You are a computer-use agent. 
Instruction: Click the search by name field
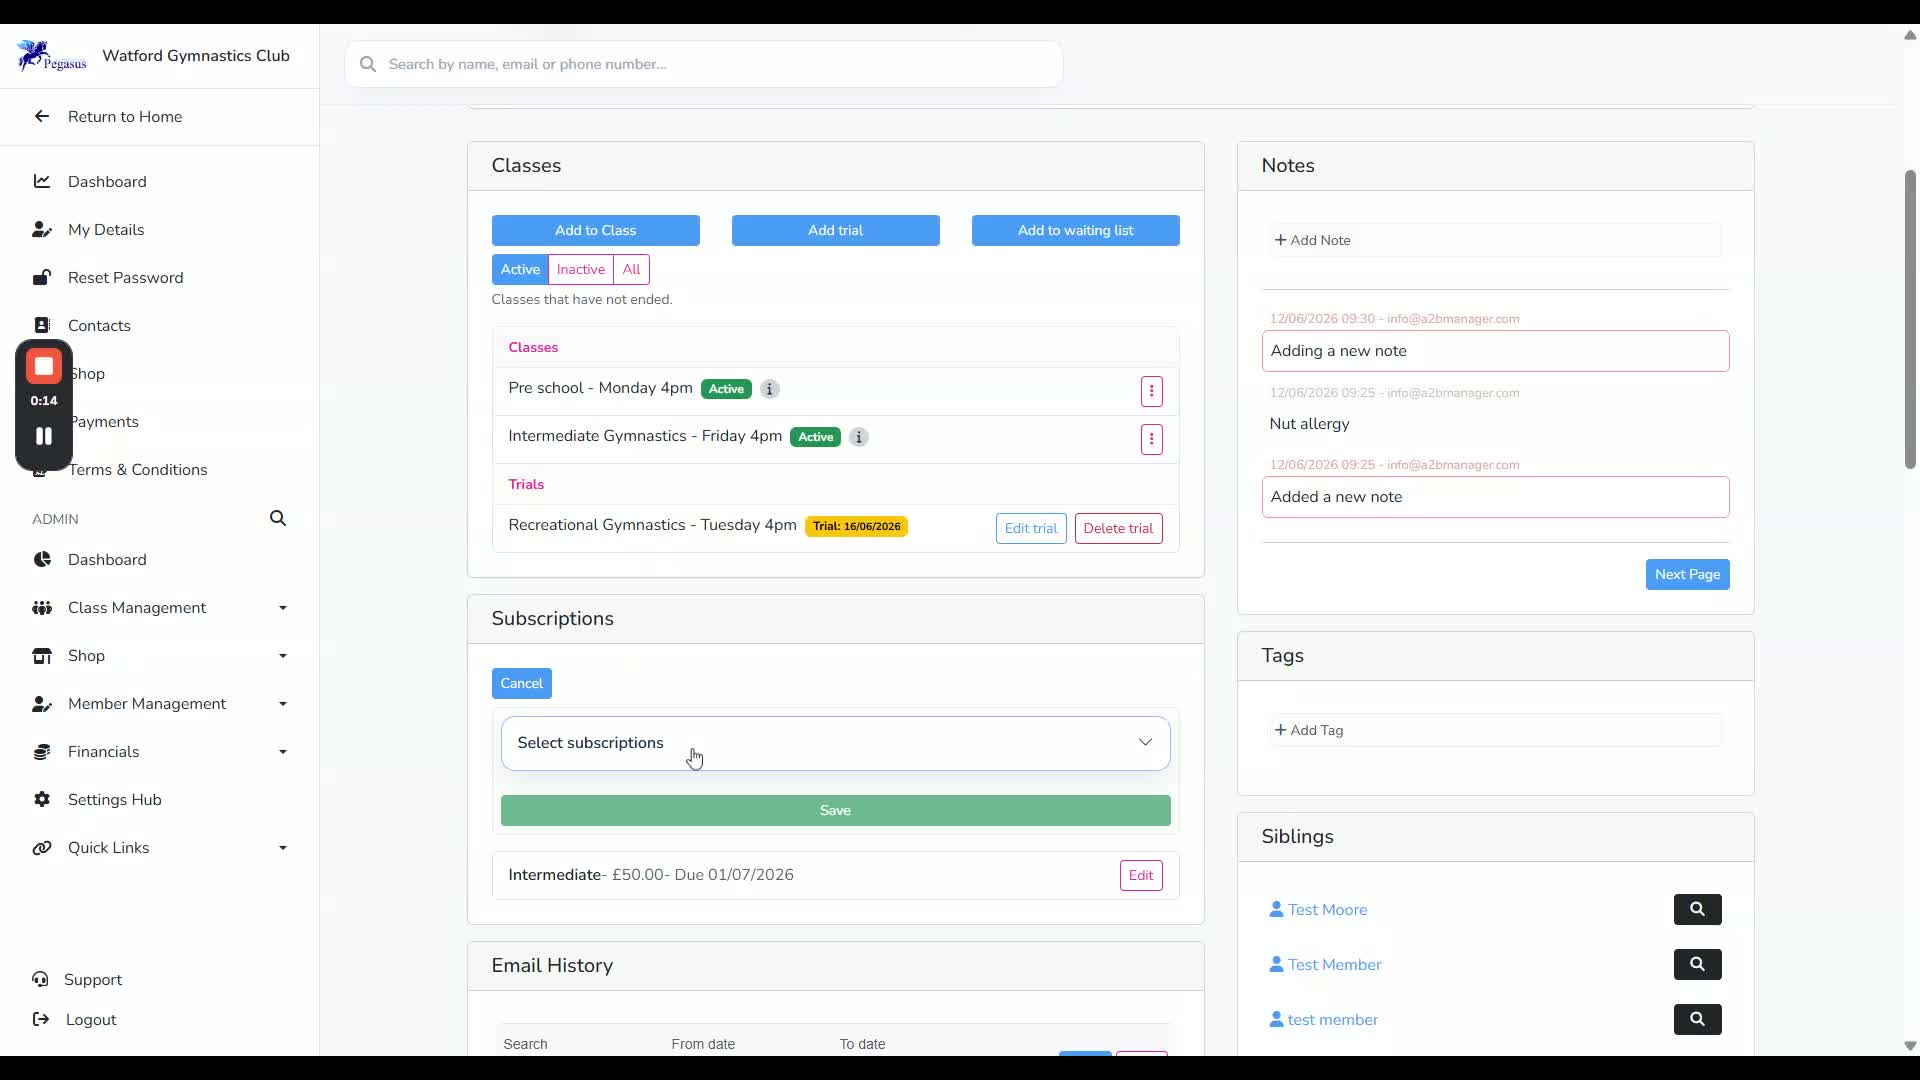point(704,64)
